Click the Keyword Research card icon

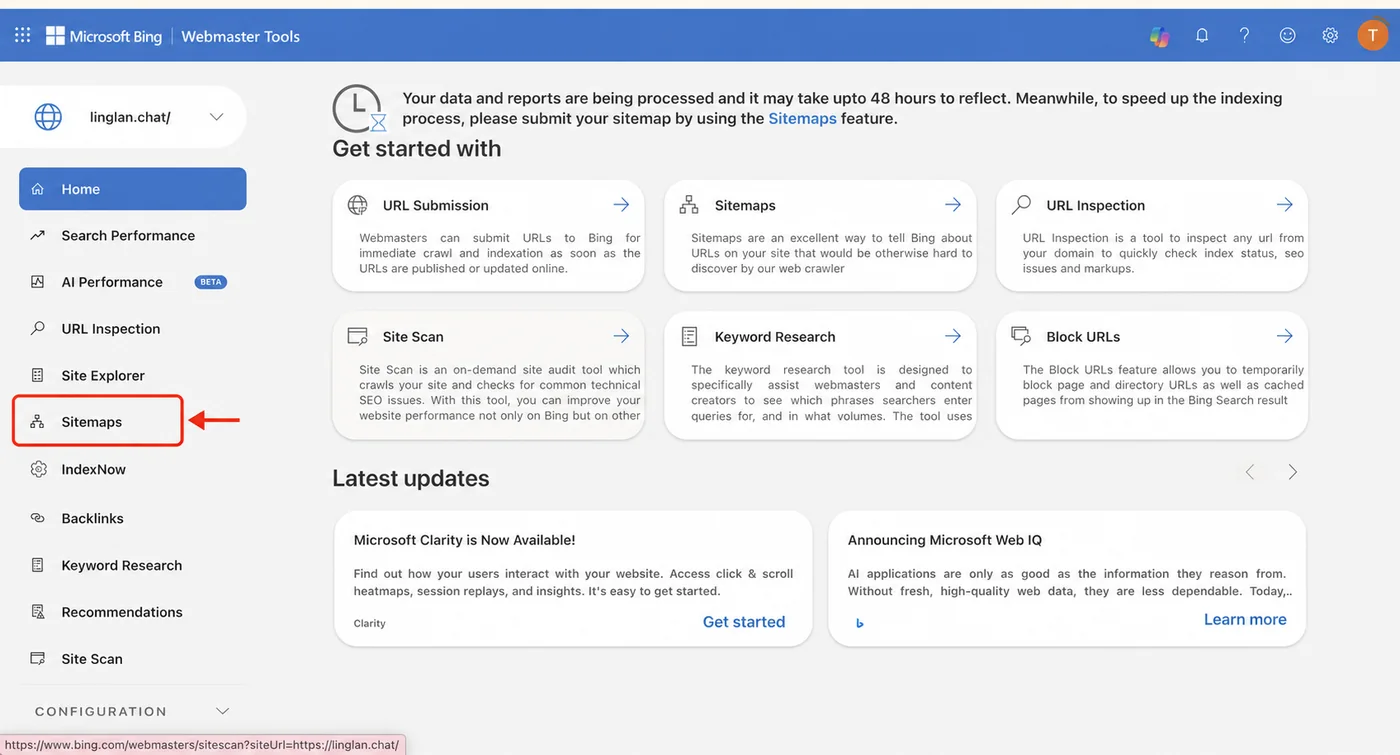pyautogui.click(x=689, y=336)
